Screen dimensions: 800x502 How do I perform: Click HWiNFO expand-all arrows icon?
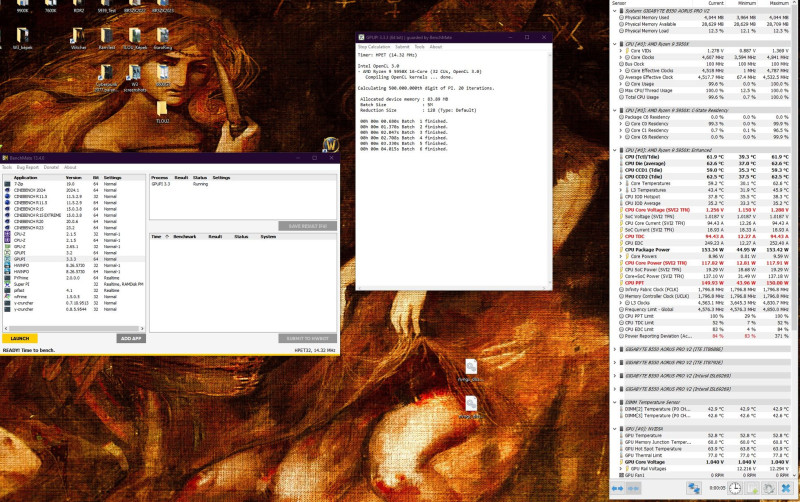click(x=617, y=488)
